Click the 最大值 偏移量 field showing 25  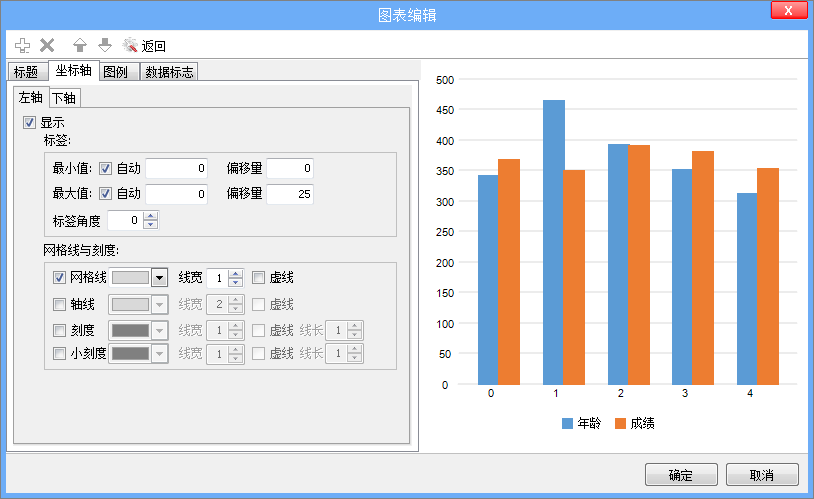290,194
